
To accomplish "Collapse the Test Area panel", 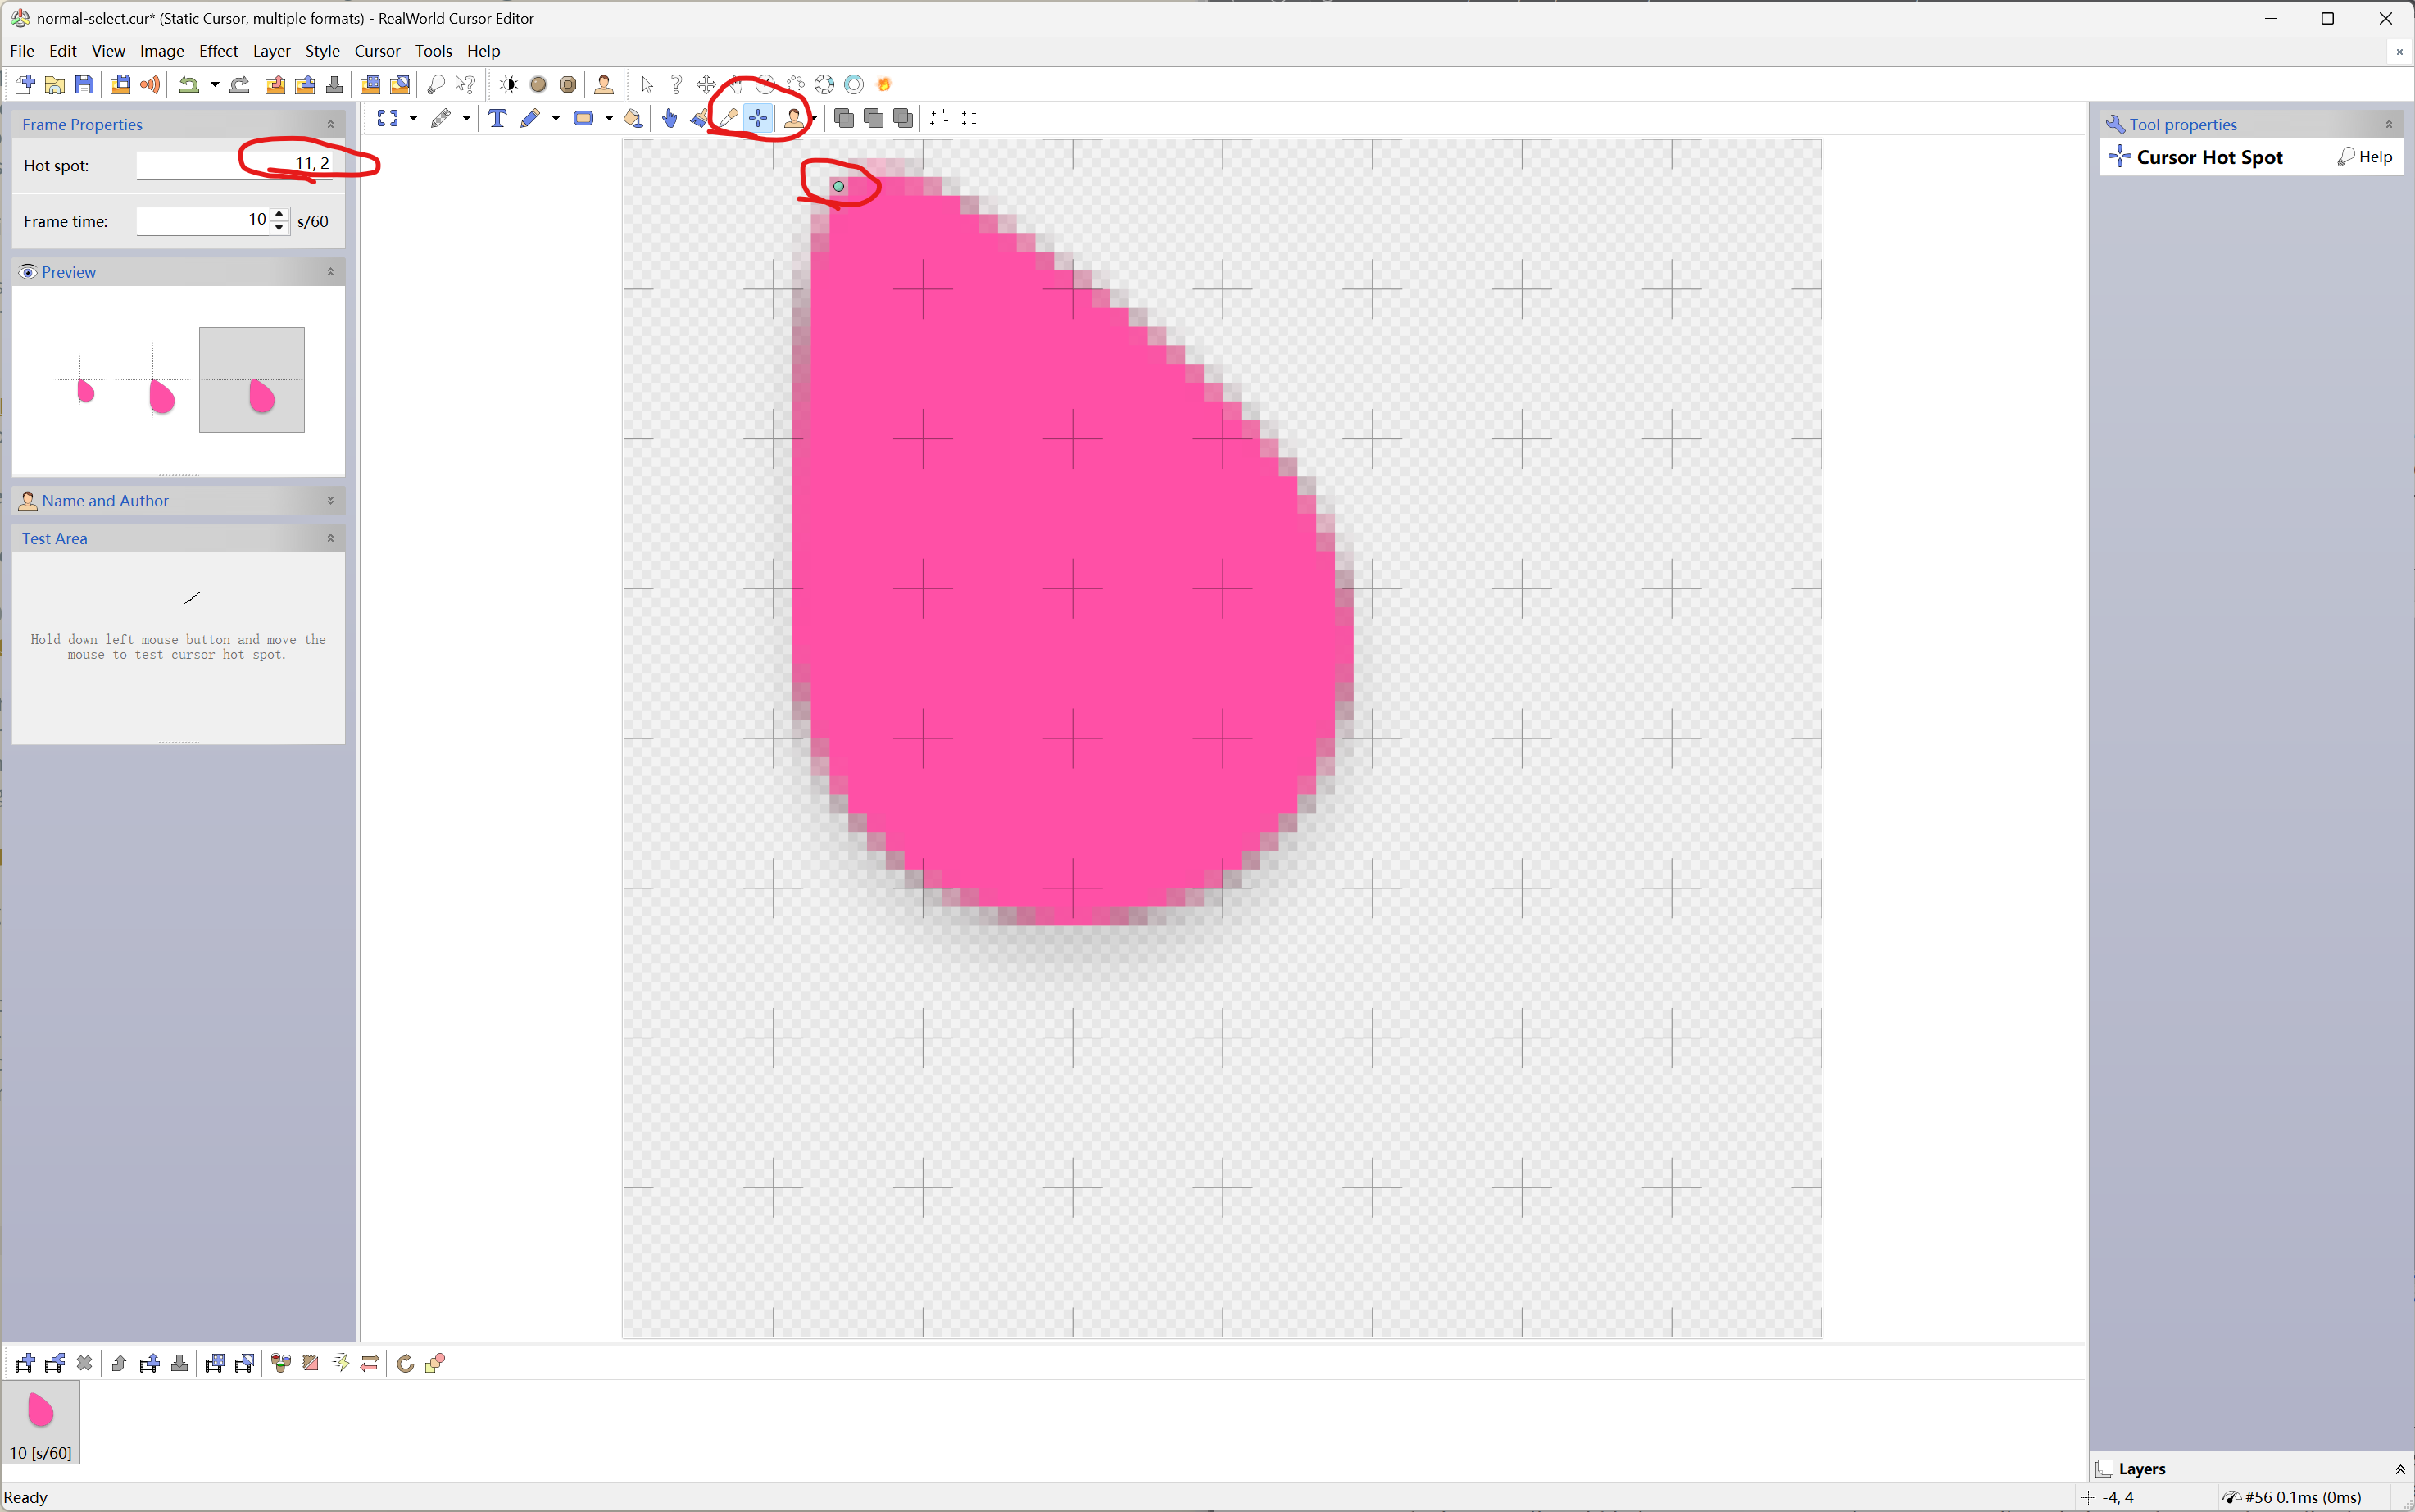I will point(330,538).
